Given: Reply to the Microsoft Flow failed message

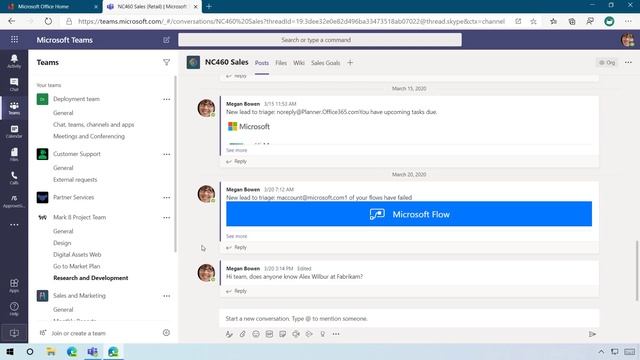Looking at the screenshot, I should (x=236, y=247).
